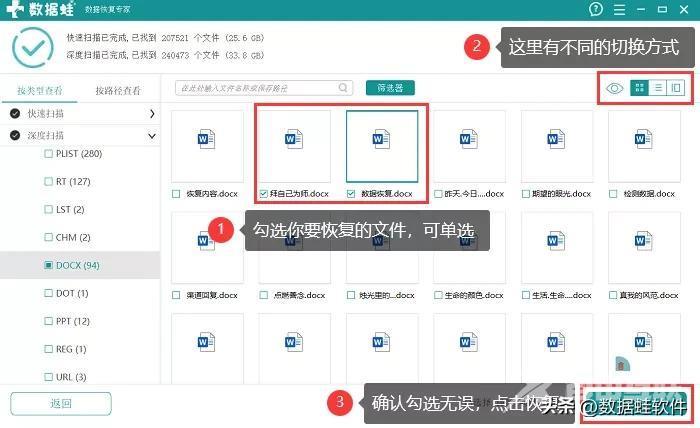Check the LST (2) checkbox
700x428 pixels.
coord(49,209)
